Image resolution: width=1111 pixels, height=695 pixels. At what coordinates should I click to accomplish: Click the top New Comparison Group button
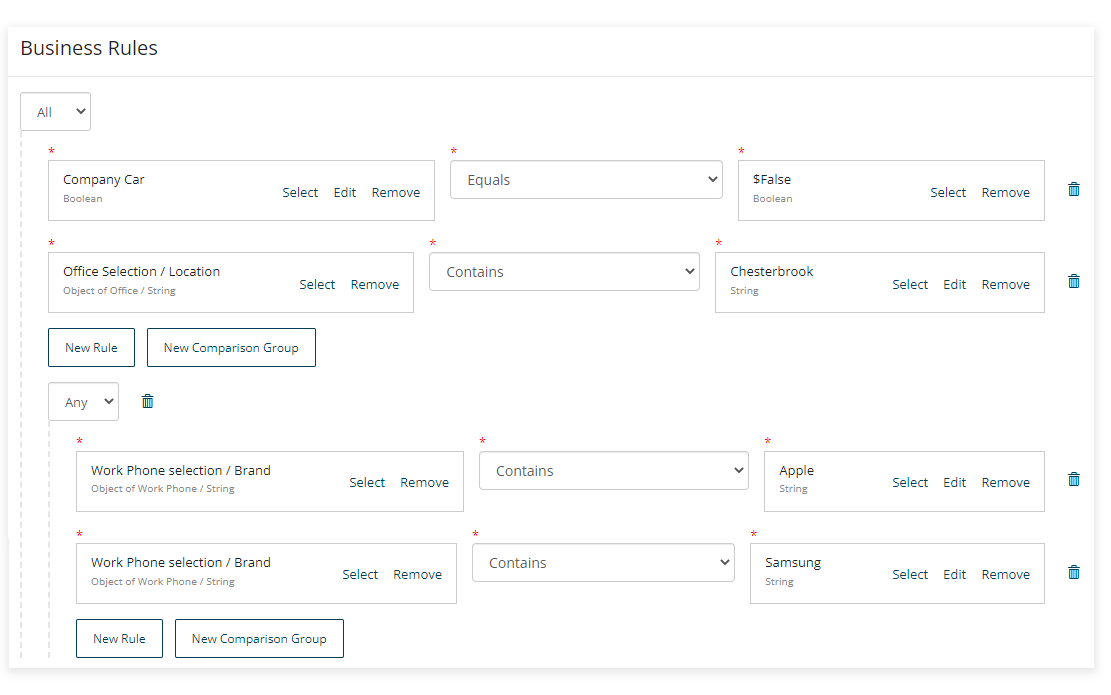(x=231, y=347)
